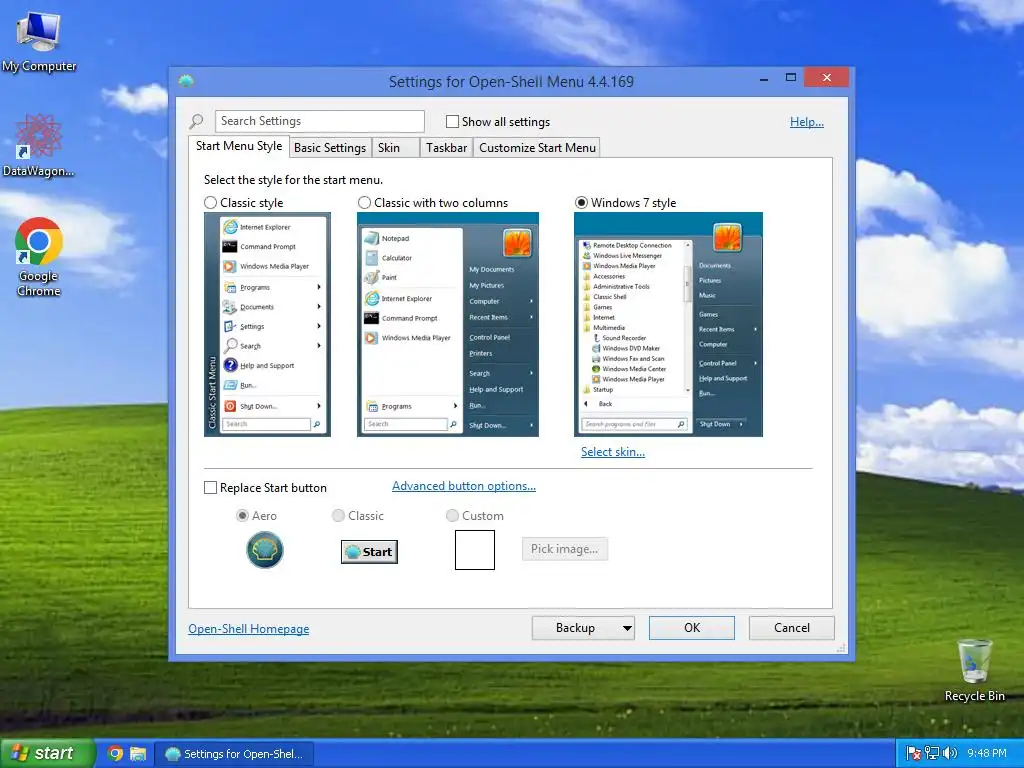Choose the Aero start button option
This screenshot has width=1024, height=768.
pyautogui.click(x=242, y=516)
